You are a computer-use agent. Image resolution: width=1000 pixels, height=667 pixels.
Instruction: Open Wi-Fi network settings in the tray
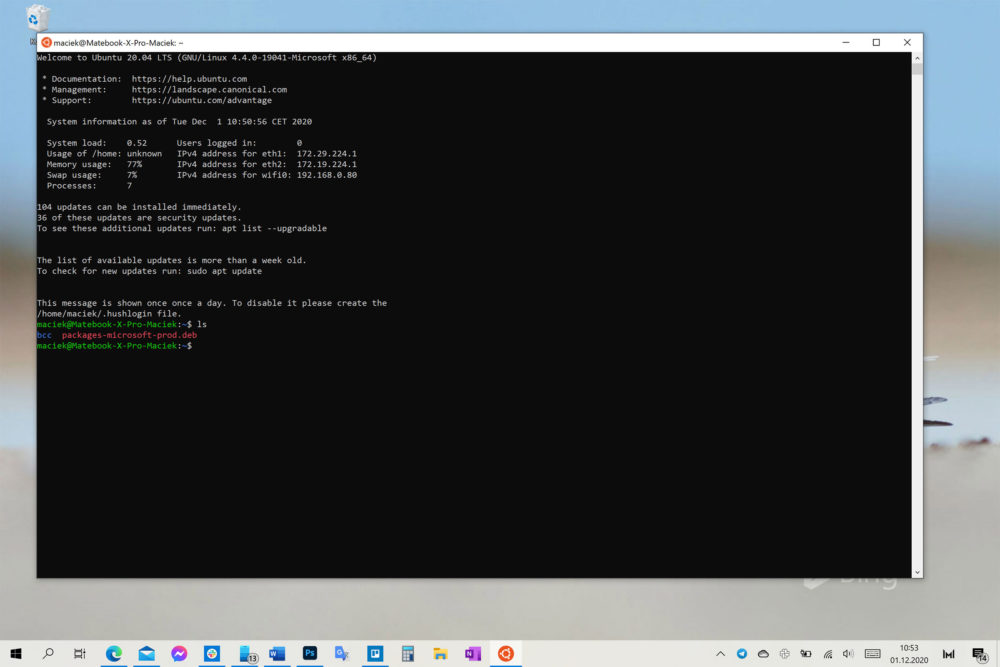tap(828, 654)
